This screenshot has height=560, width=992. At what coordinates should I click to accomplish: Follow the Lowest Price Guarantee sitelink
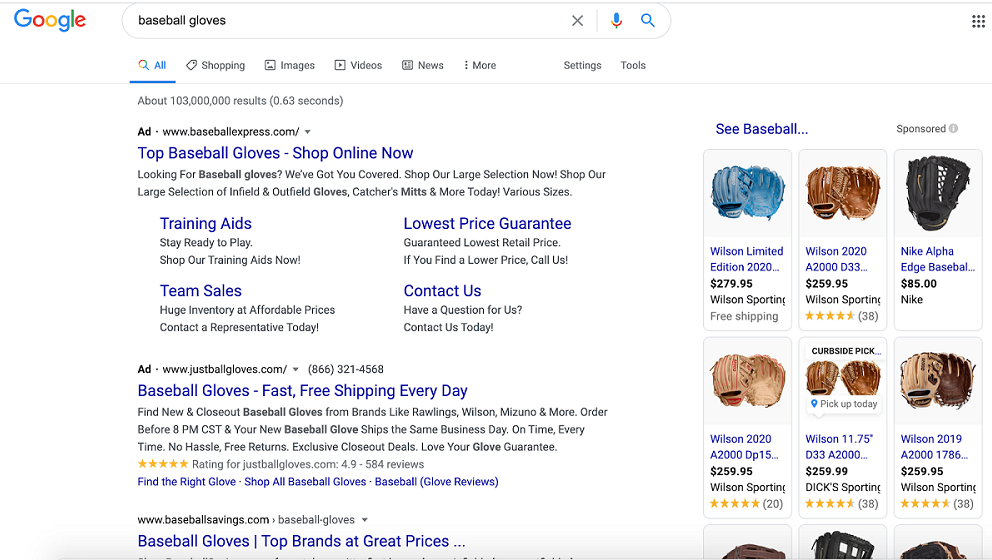pyautogui.click(x=487, y=224)
